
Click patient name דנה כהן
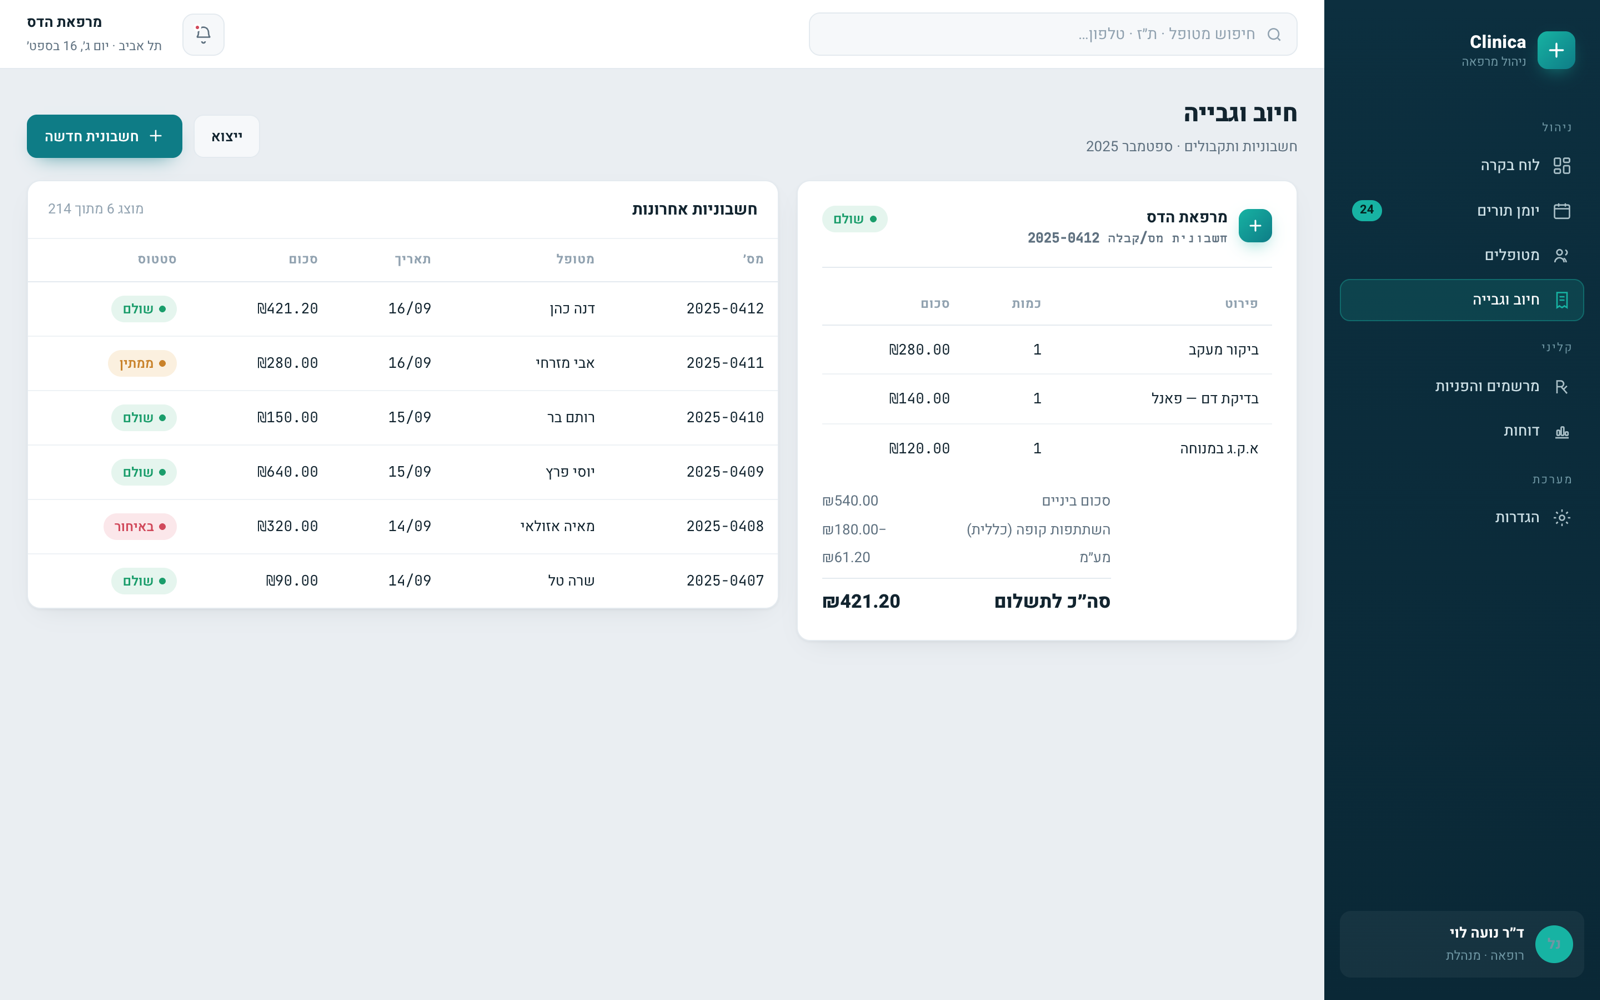click(x=572, y=309)
